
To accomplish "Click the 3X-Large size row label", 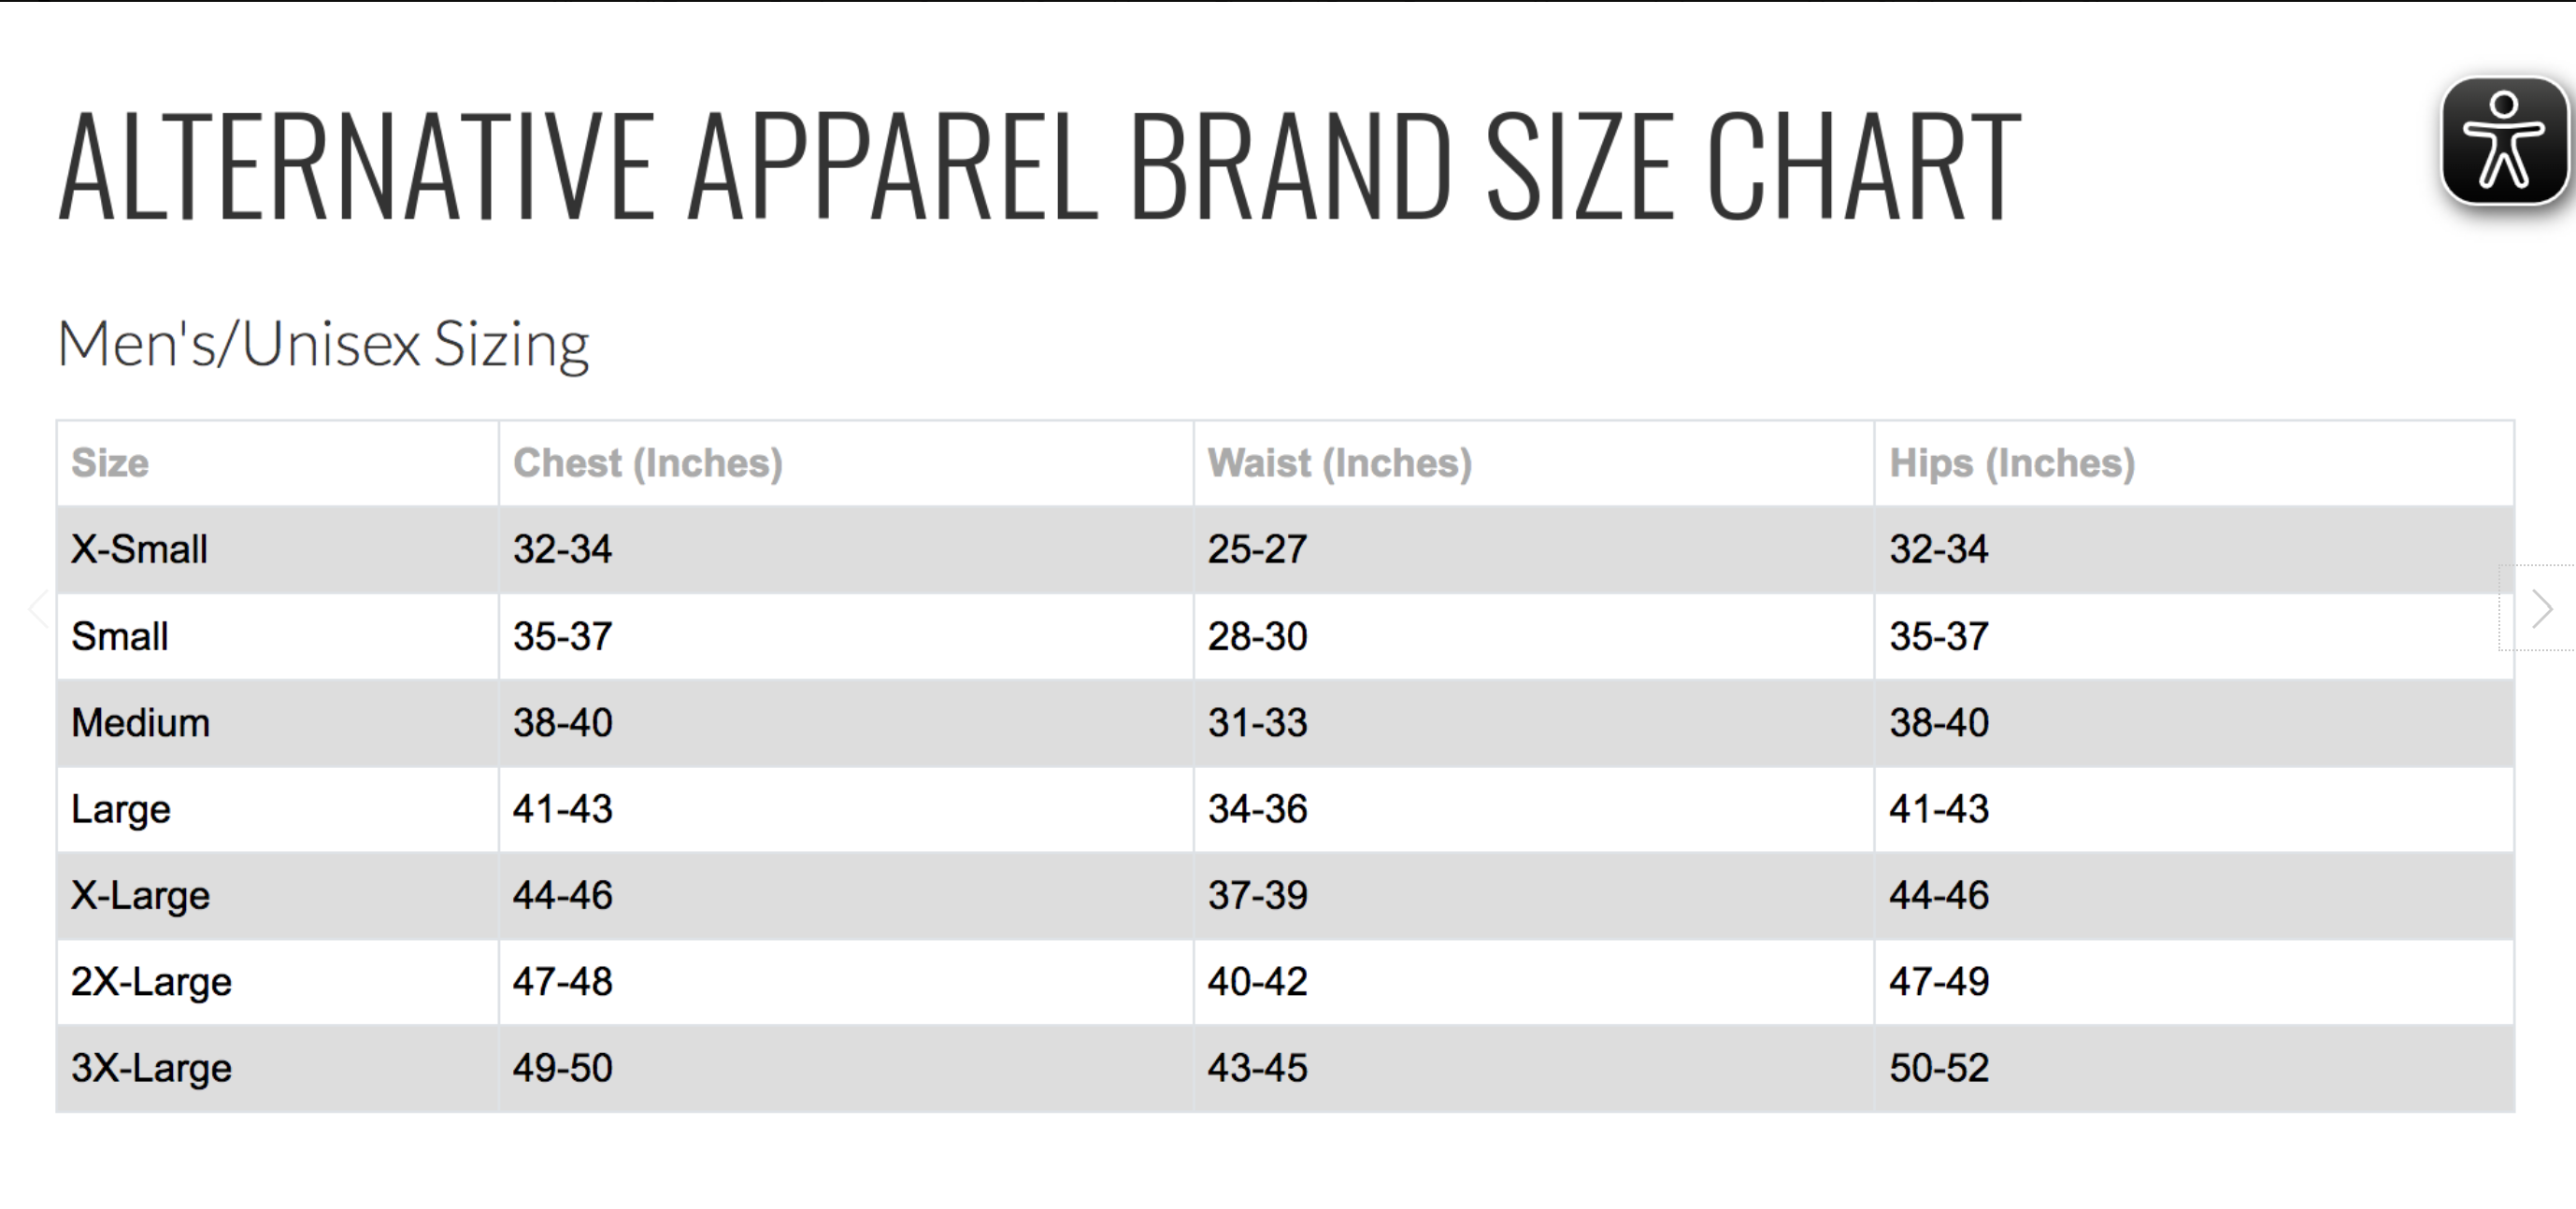I will click(151, 1068).
